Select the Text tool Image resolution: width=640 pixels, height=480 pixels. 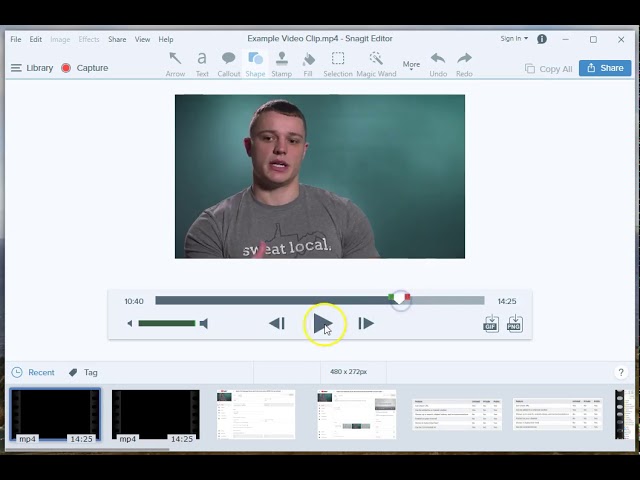pyautogui.click(x=202, y=64)
